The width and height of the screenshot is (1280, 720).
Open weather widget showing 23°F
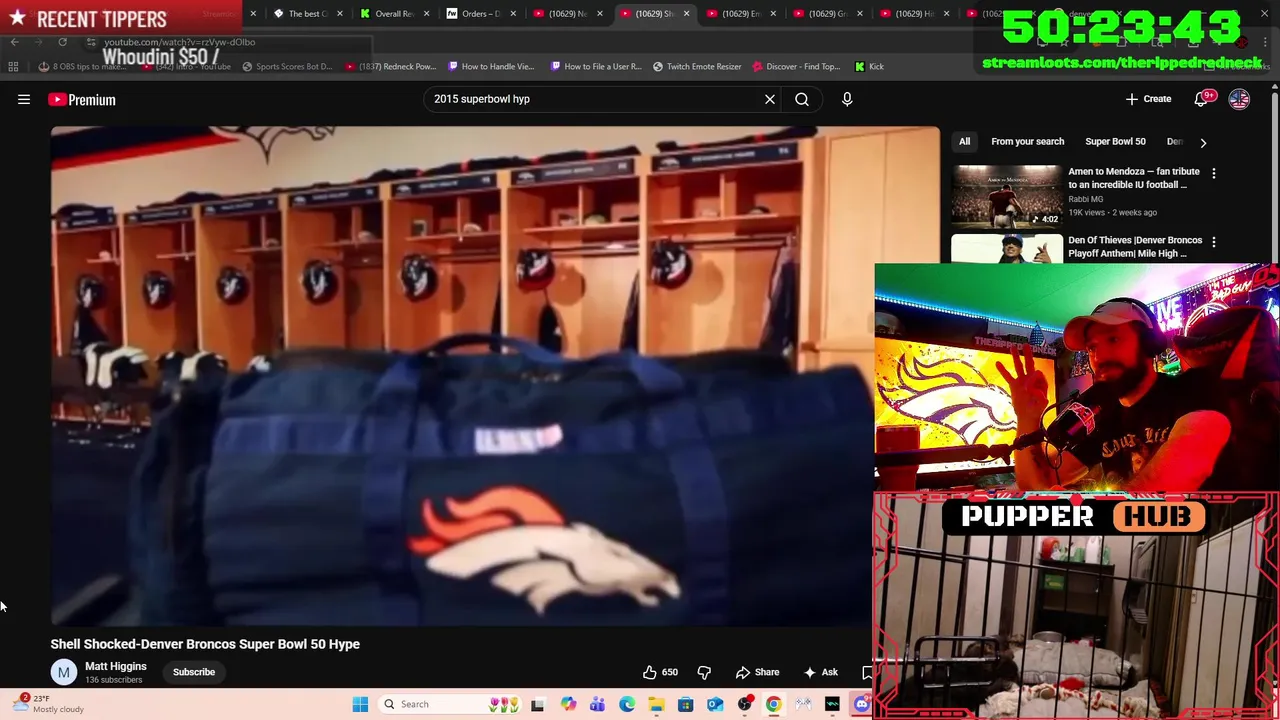click(48, 704)
